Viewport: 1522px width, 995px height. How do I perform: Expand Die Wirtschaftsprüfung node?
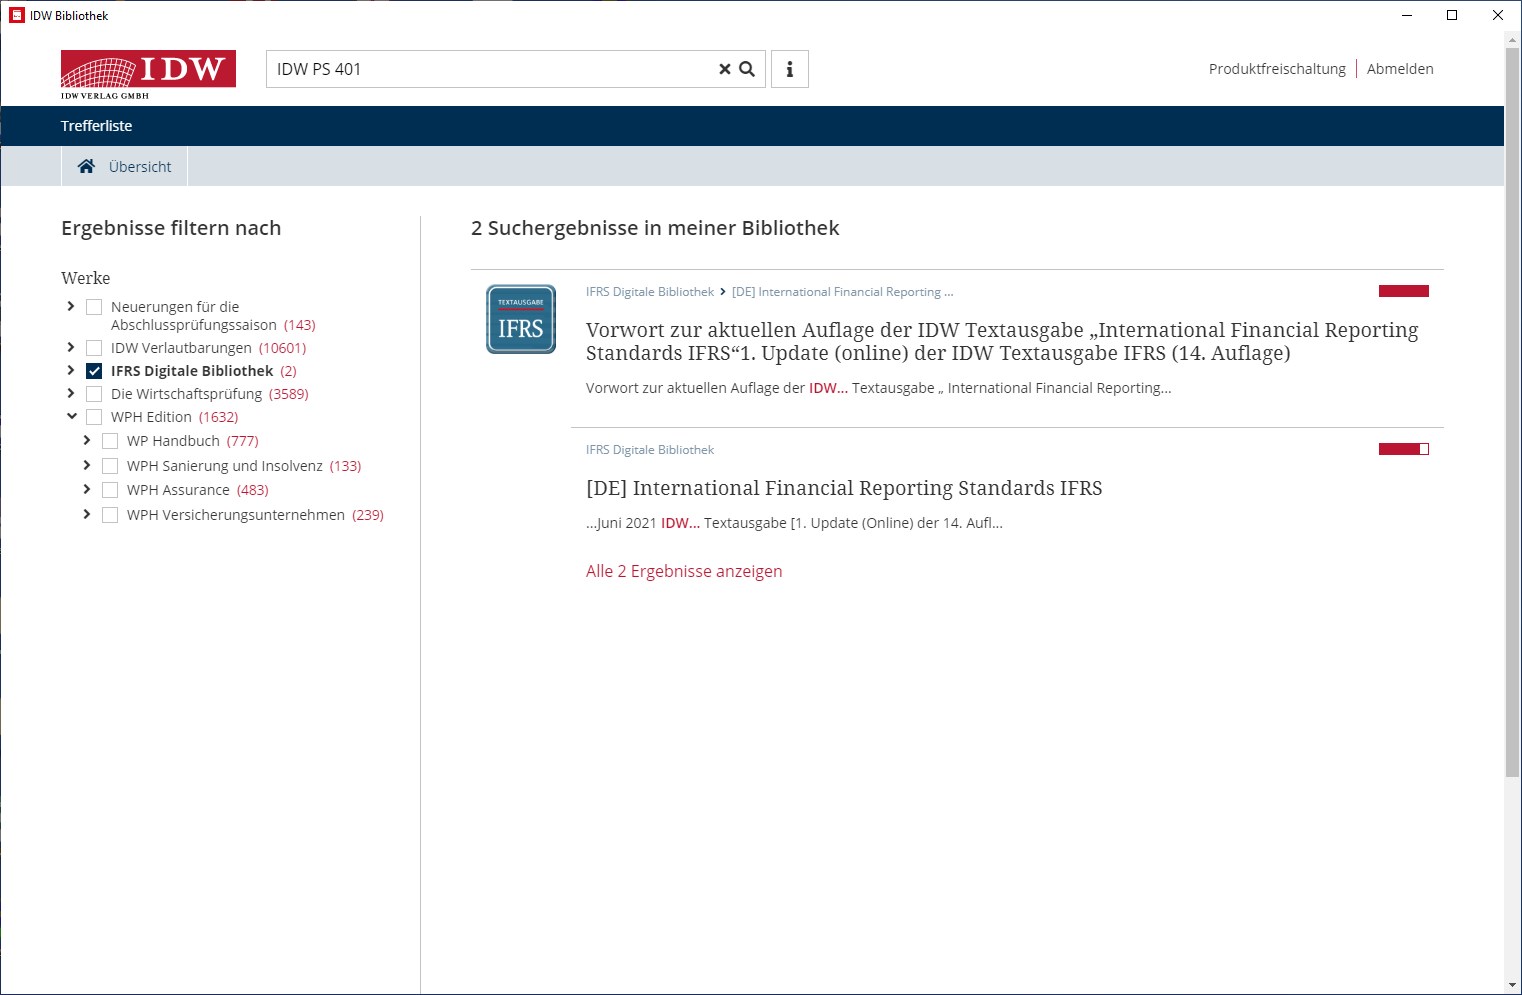71,393
